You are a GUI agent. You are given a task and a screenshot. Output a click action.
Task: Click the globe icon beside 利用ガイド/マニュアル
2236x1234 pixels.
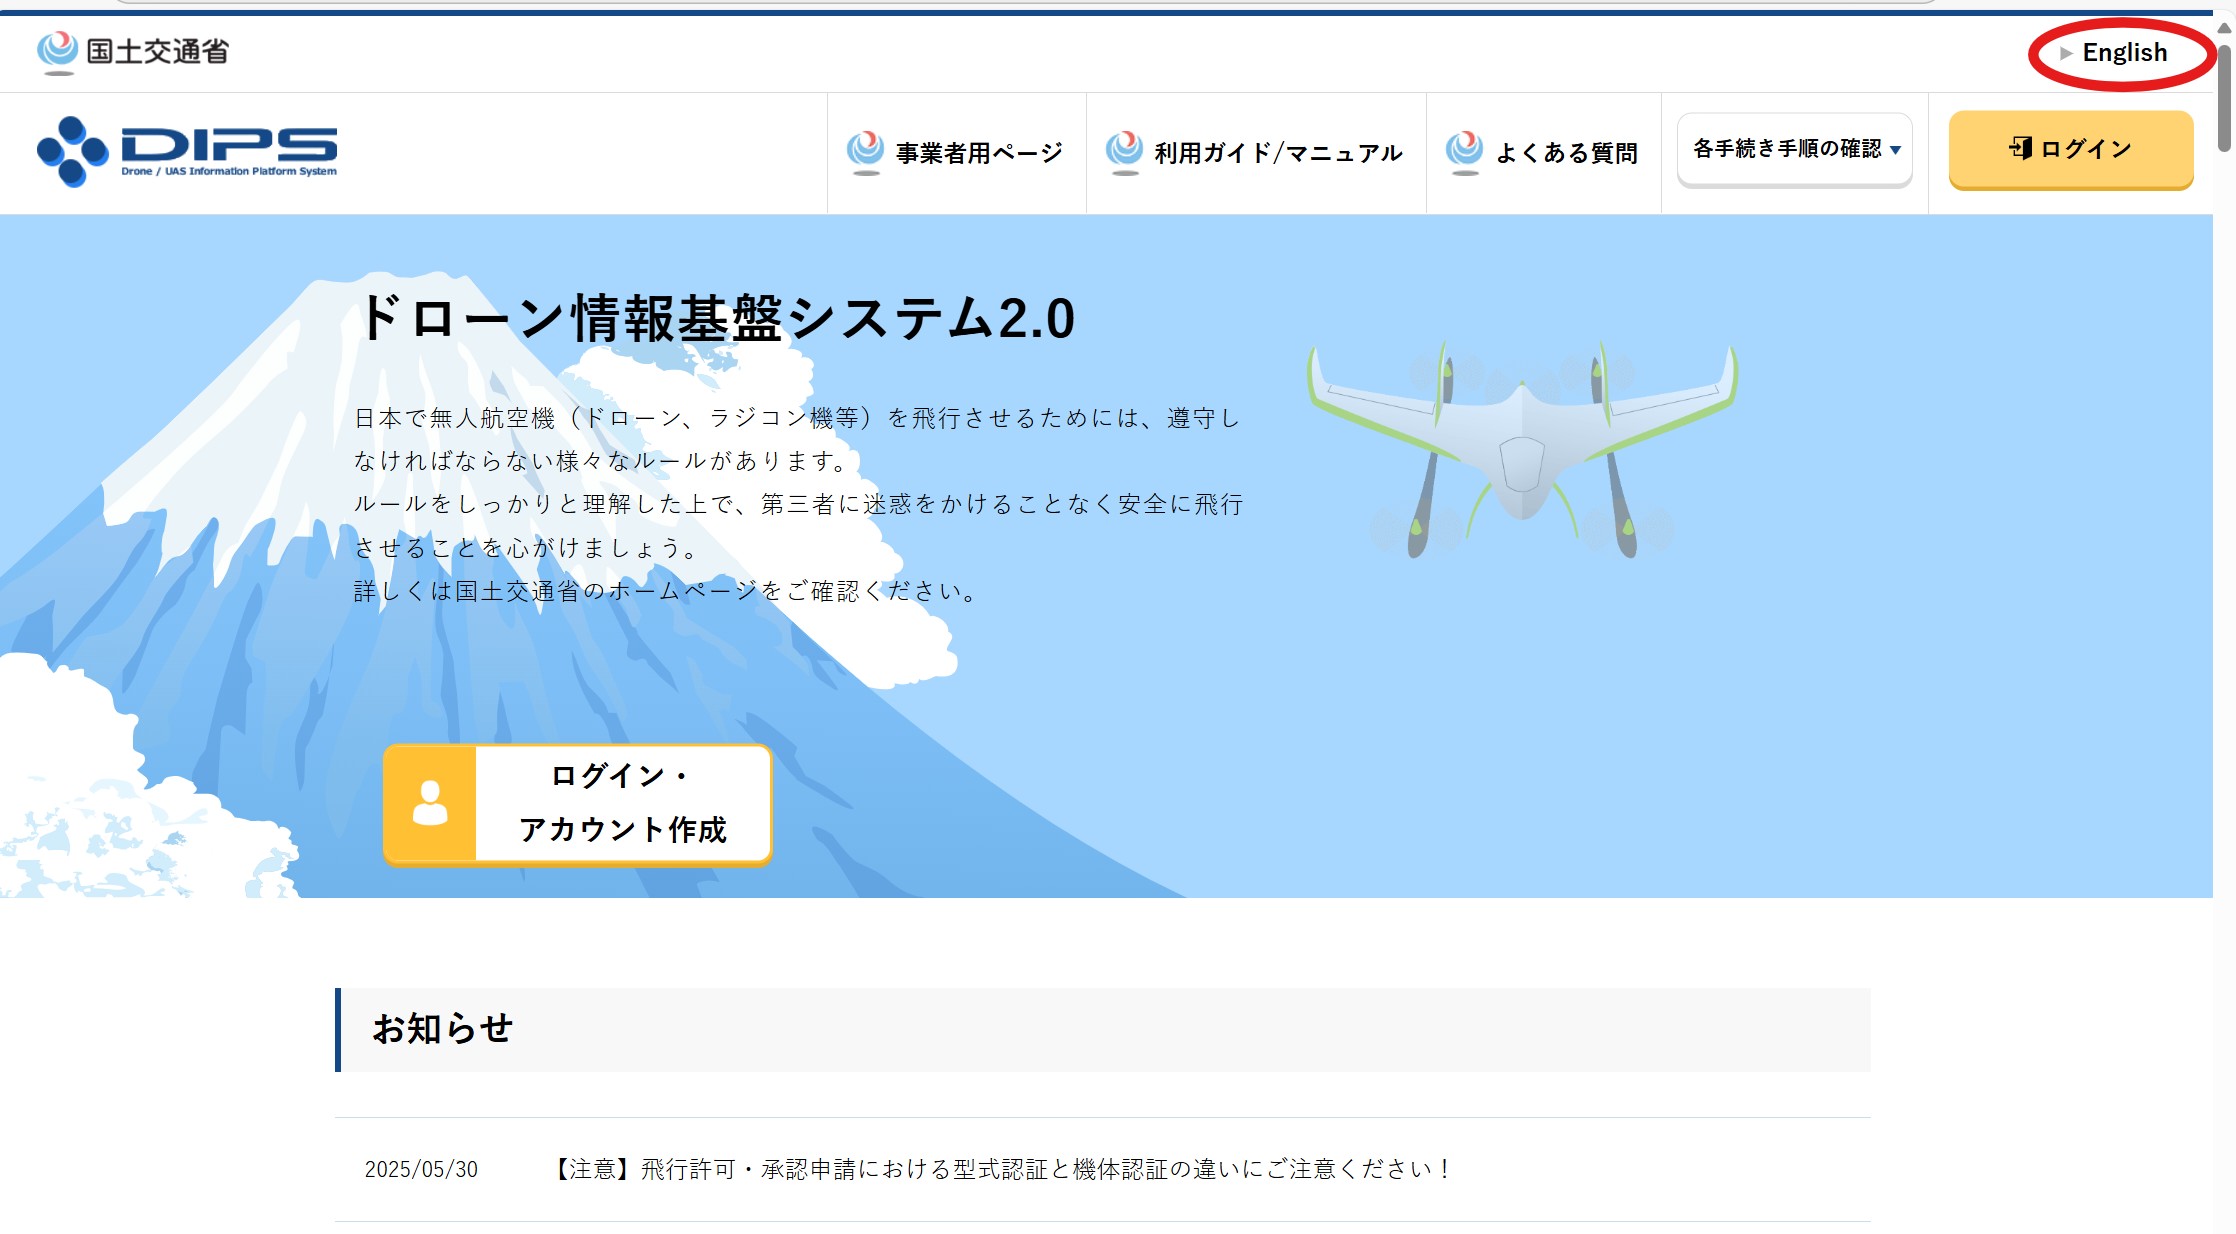[1124, 151]
